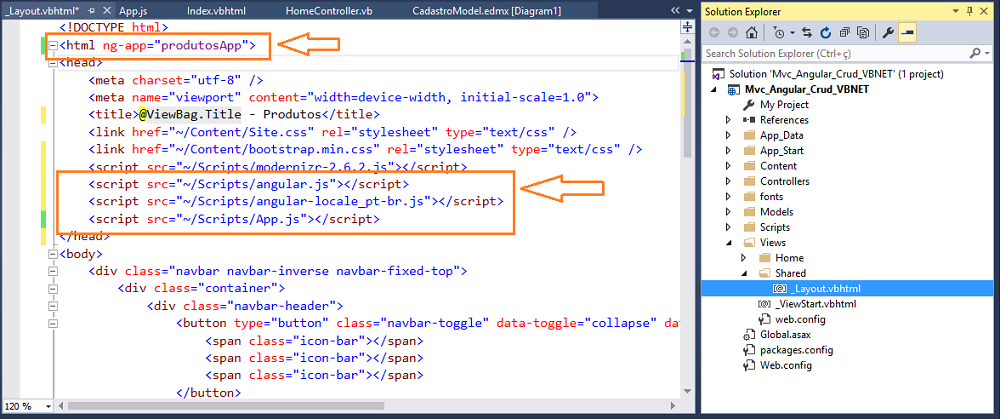Switch to the Index.vbhtml tab
1000x419 pixels.
(216, 11)
